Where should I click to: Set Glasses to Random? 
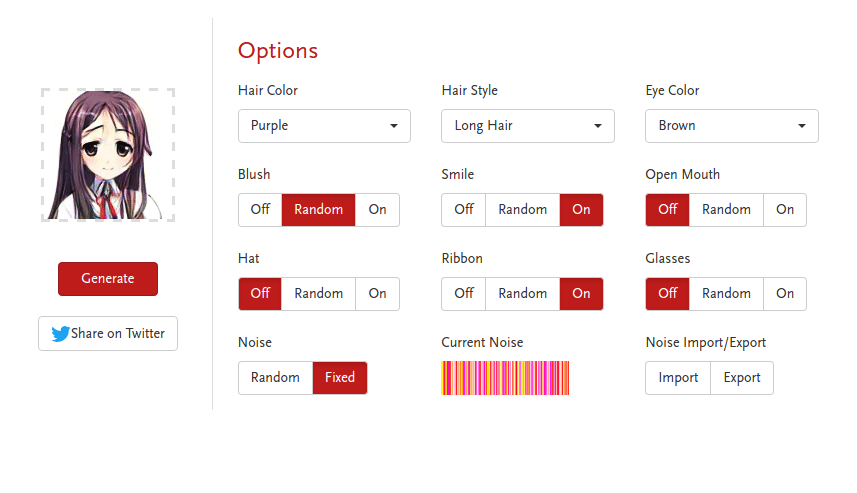(726, 294)
